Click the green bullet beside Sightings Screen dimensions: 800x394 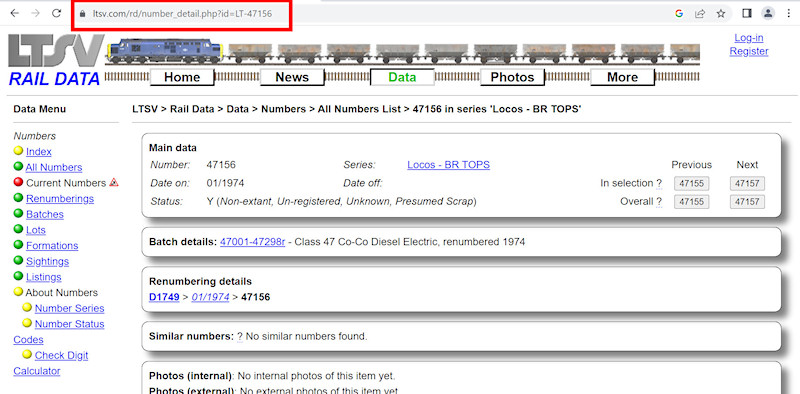click(18, 260)
